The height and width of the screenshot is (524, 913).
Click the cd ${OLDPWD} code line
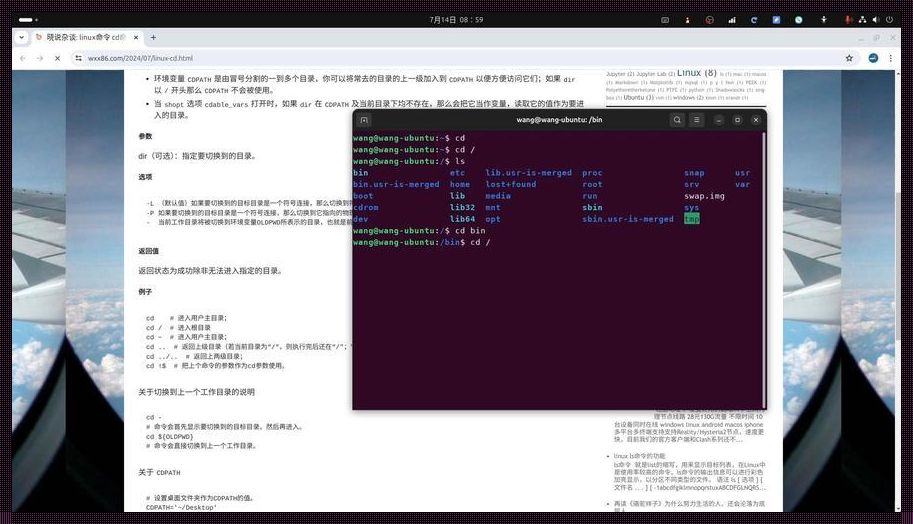169,436
